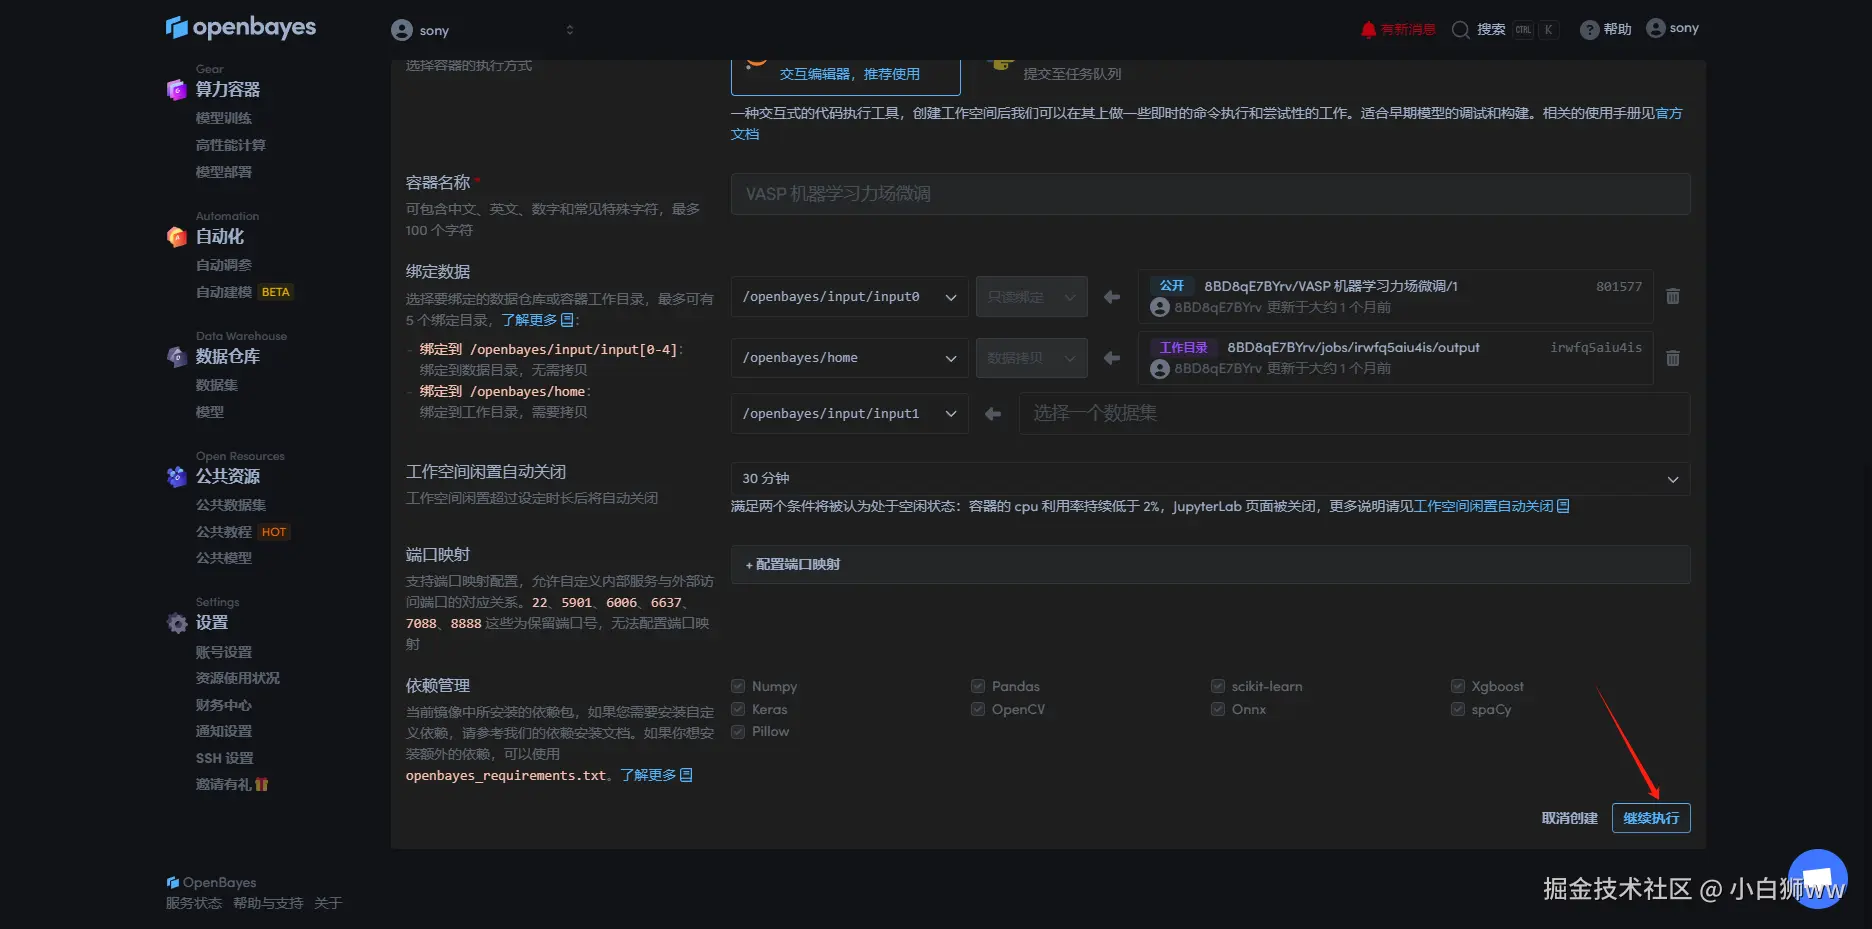
Task: Open the sony user menu beside 帮助
Action: (x=1672, y=28)
